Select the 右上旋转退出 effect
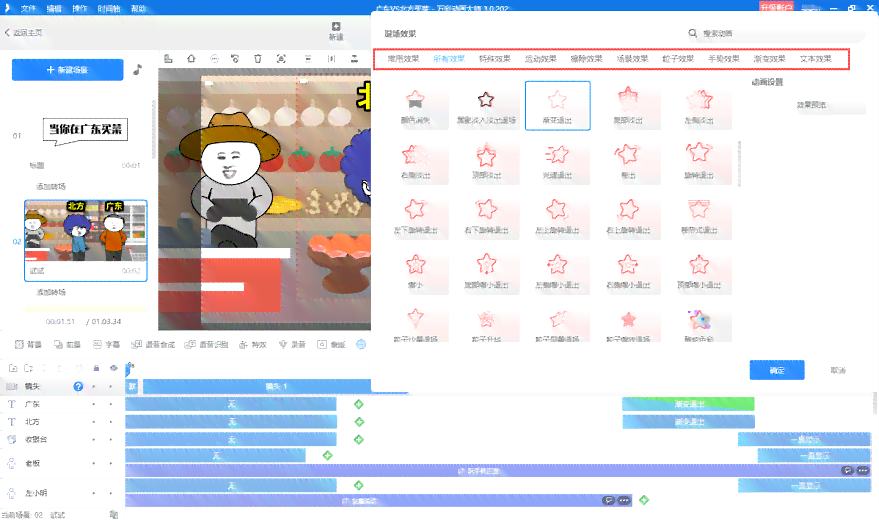Viewport: 879px width, 520px height. [628, 216]
